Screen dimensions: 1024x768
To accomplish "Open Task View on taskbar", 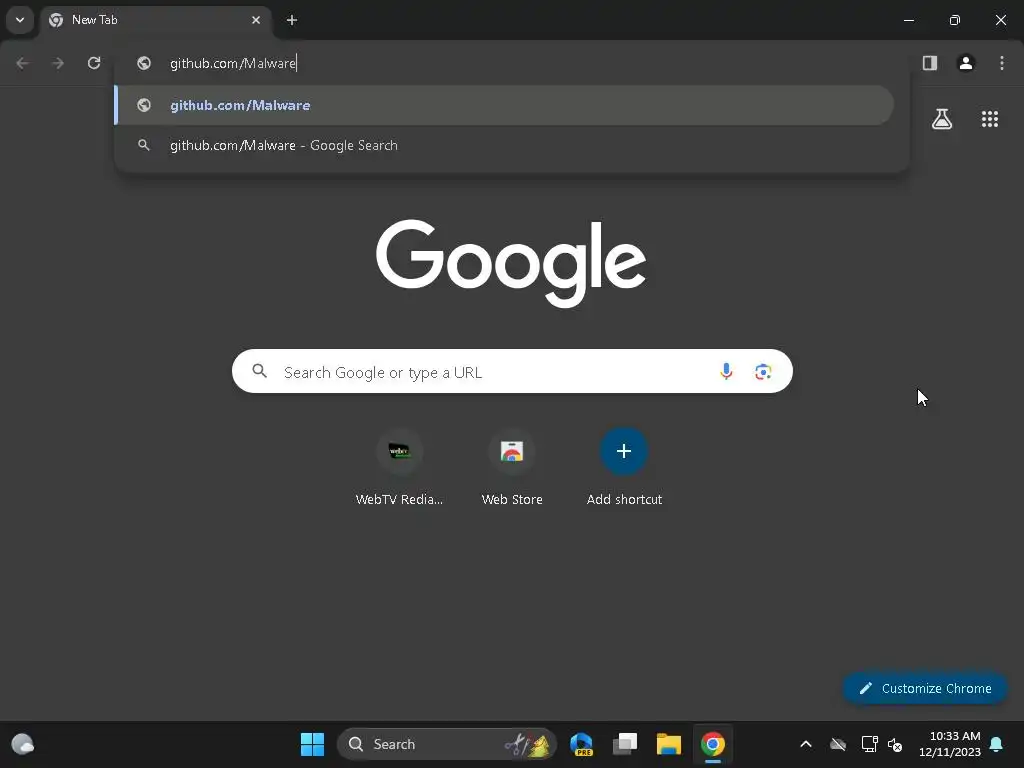I will tap(625, 744).
